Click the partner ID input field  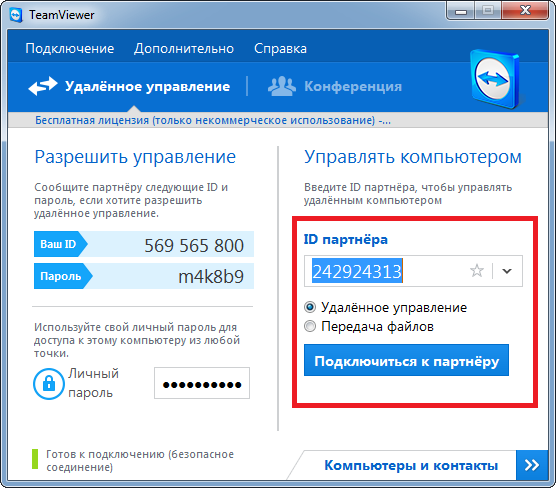[413, 271]
